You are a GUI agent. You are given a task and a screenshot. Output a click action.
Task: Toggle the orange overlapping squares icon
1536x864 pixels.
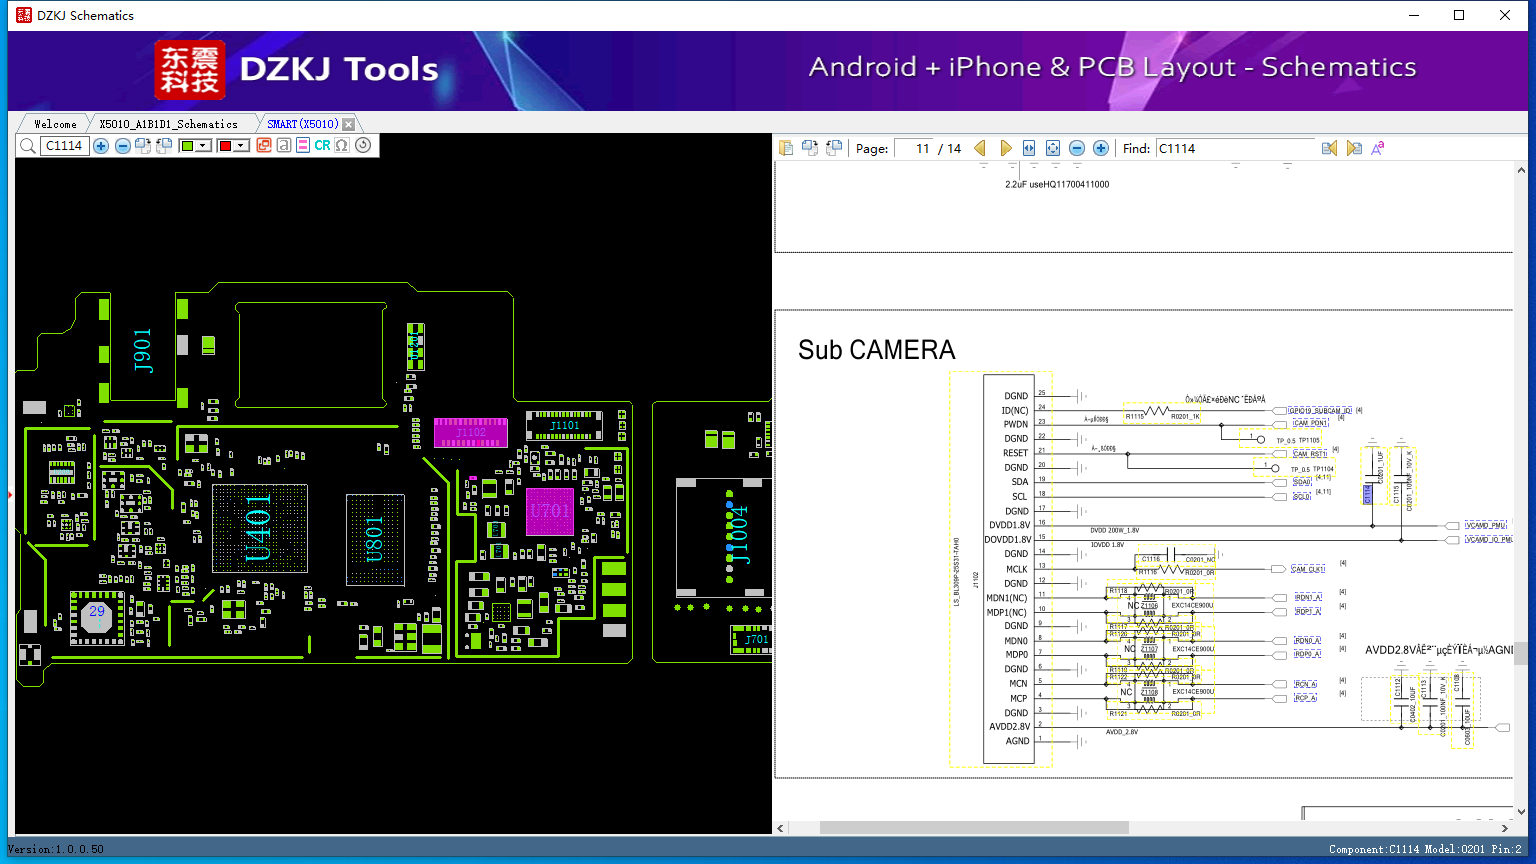(x=264, y=146)
